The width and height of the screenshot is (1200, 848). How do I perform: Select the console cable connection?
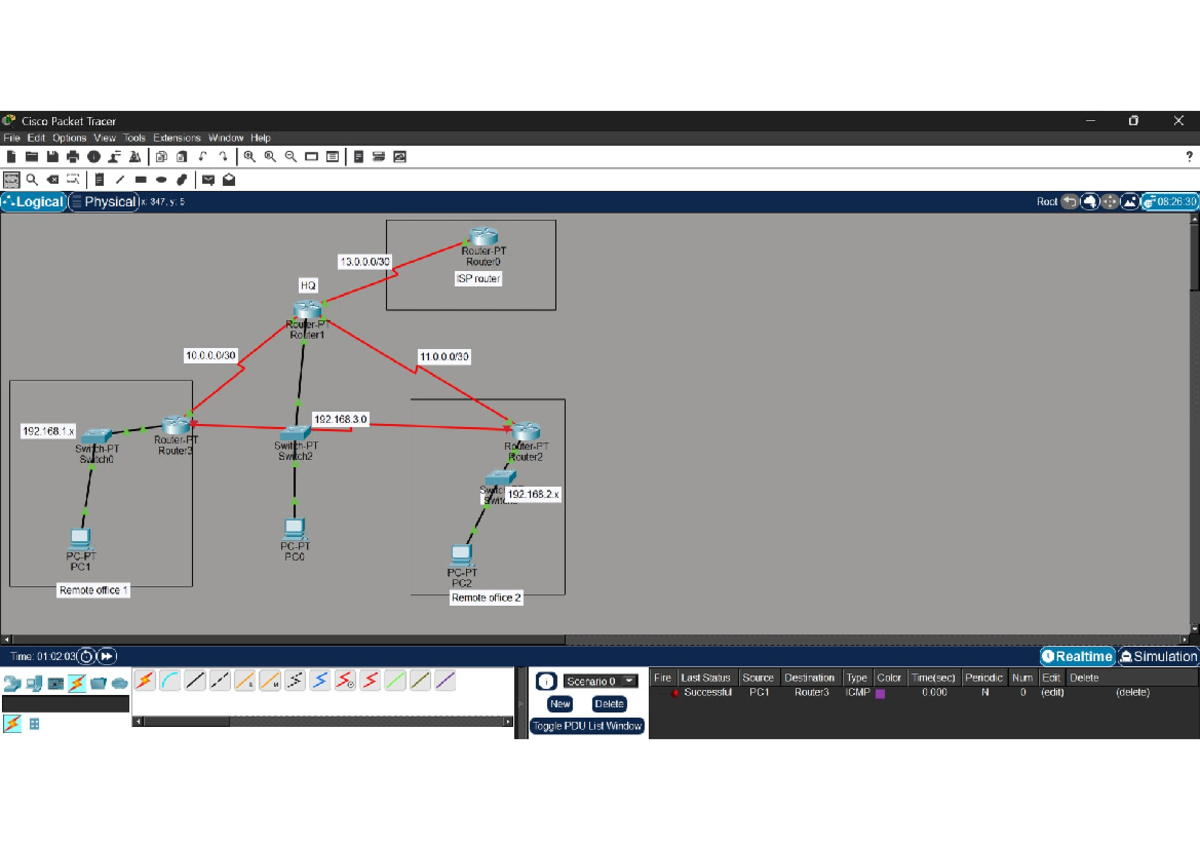click(x=170, y=681)
